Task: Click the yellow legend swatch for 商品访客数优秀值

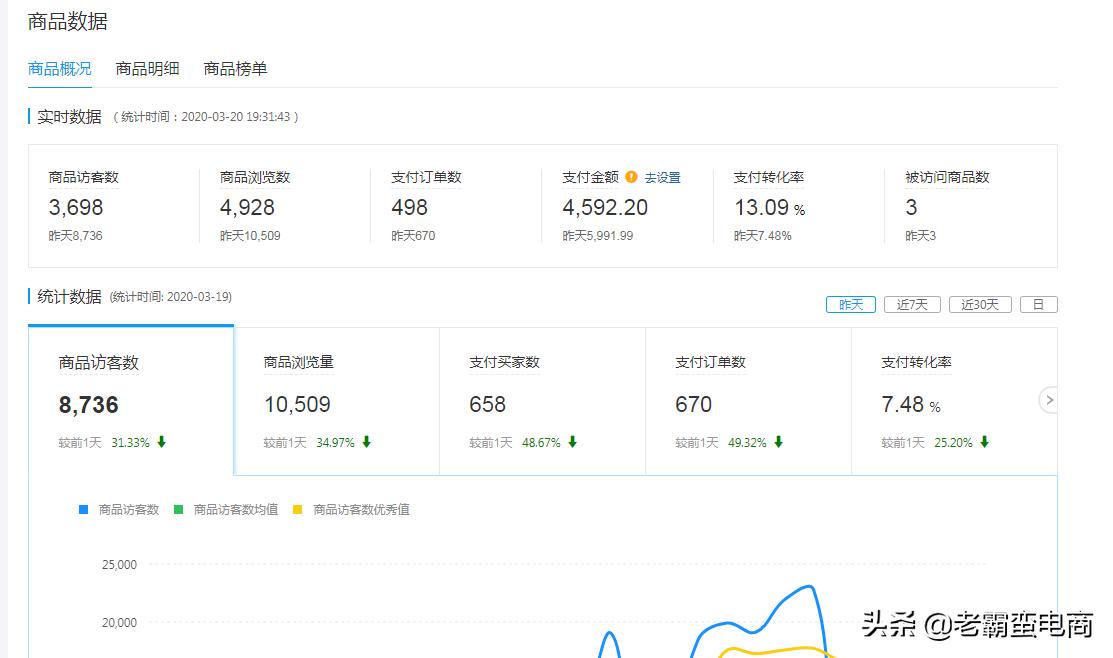Action: coord(294,509)
